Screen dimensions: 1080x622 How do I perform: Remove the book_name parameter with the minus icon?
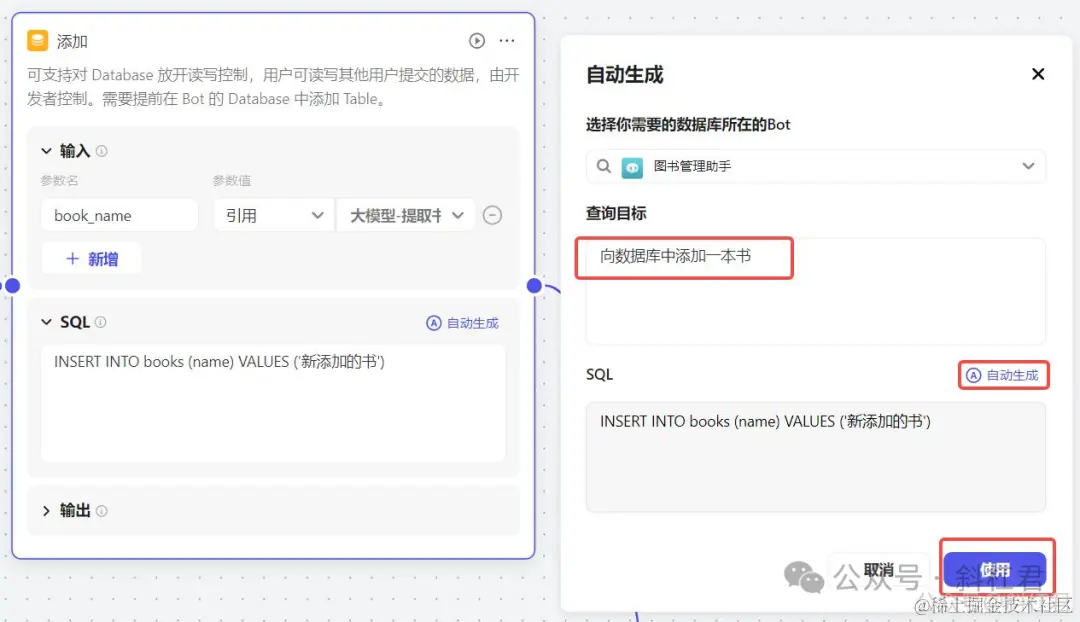492,214
